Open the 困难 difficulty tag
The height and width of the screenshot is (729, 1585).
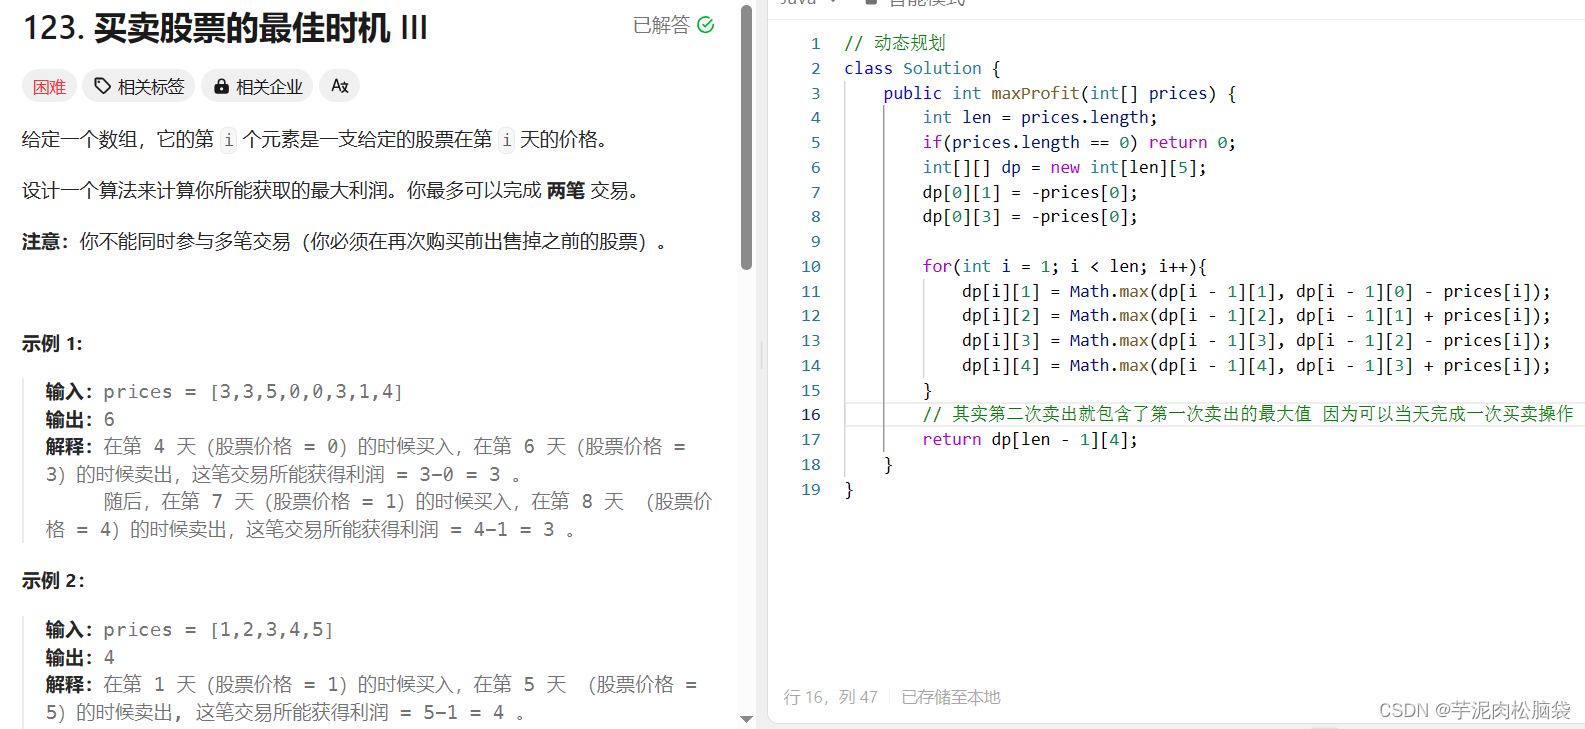[x=49, y=87]
